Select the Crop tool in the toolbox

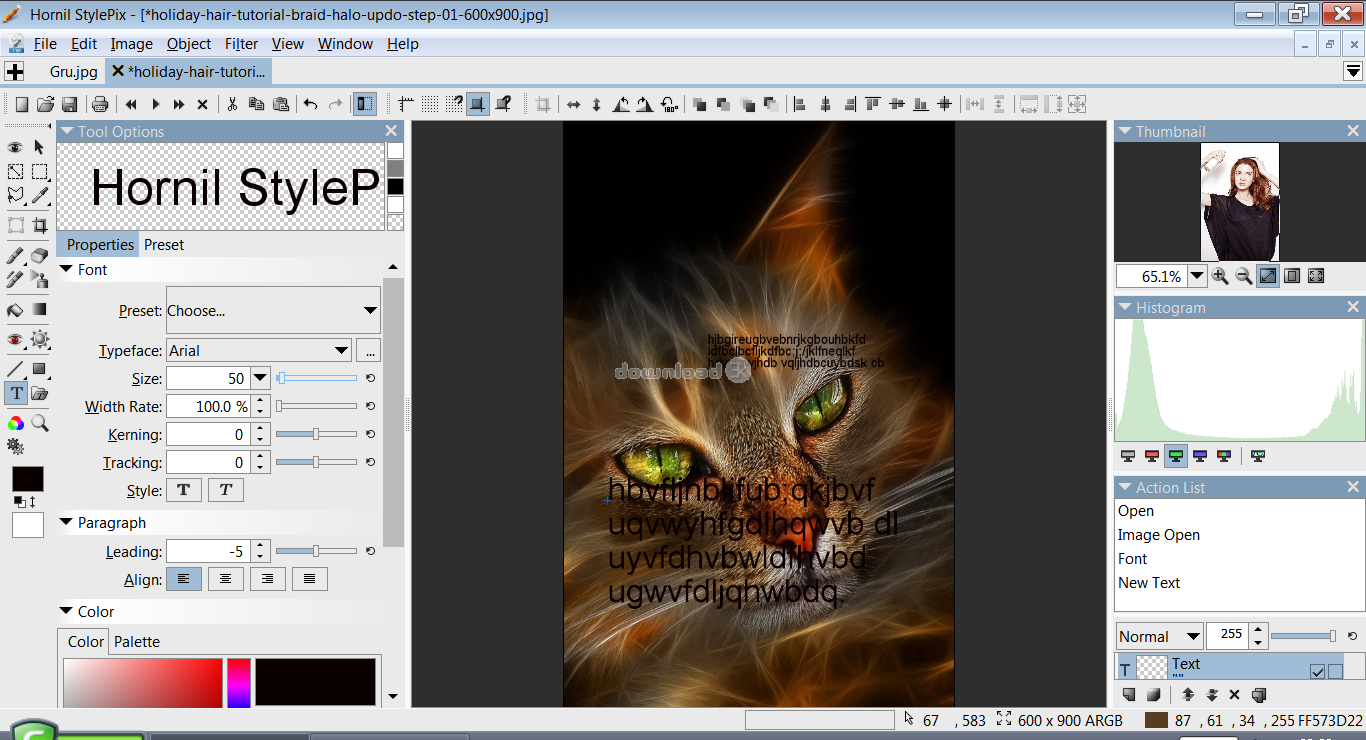(x=40, y=225)
